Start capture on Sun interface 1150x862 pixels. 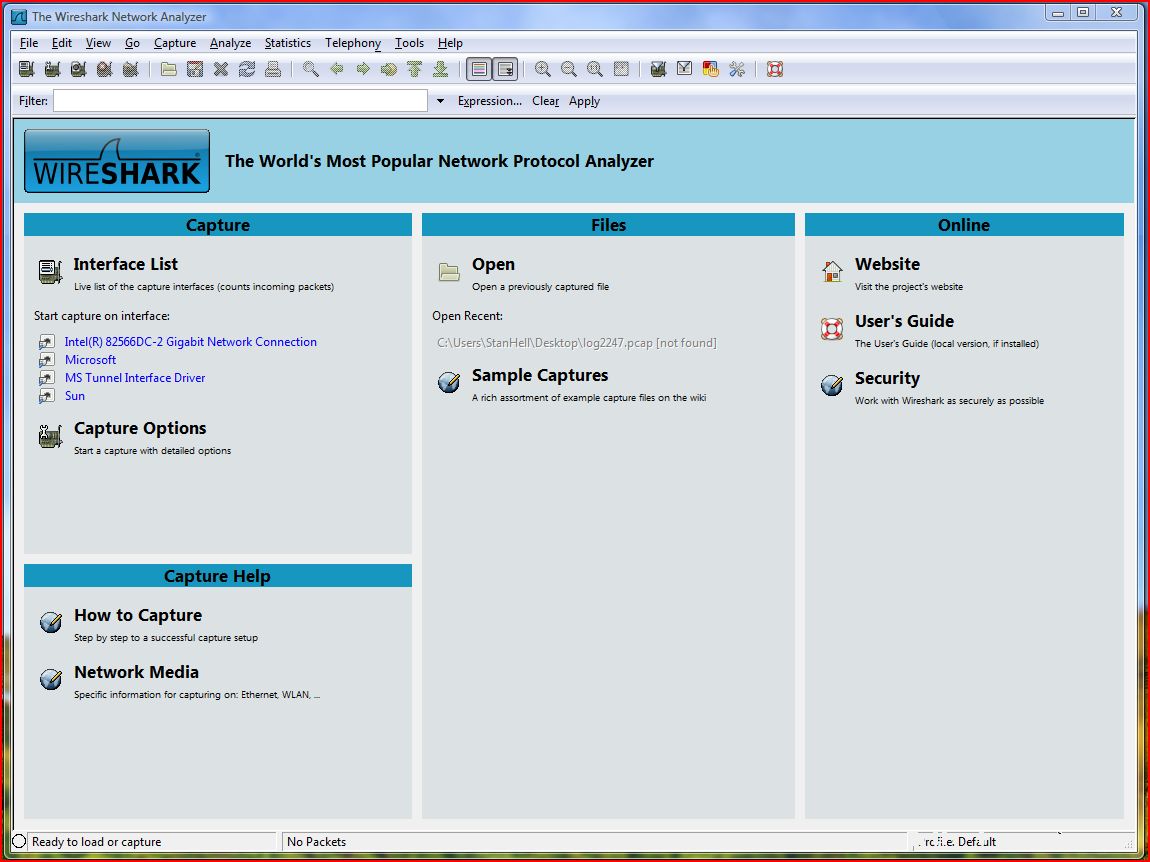click(x=75, y=395)
